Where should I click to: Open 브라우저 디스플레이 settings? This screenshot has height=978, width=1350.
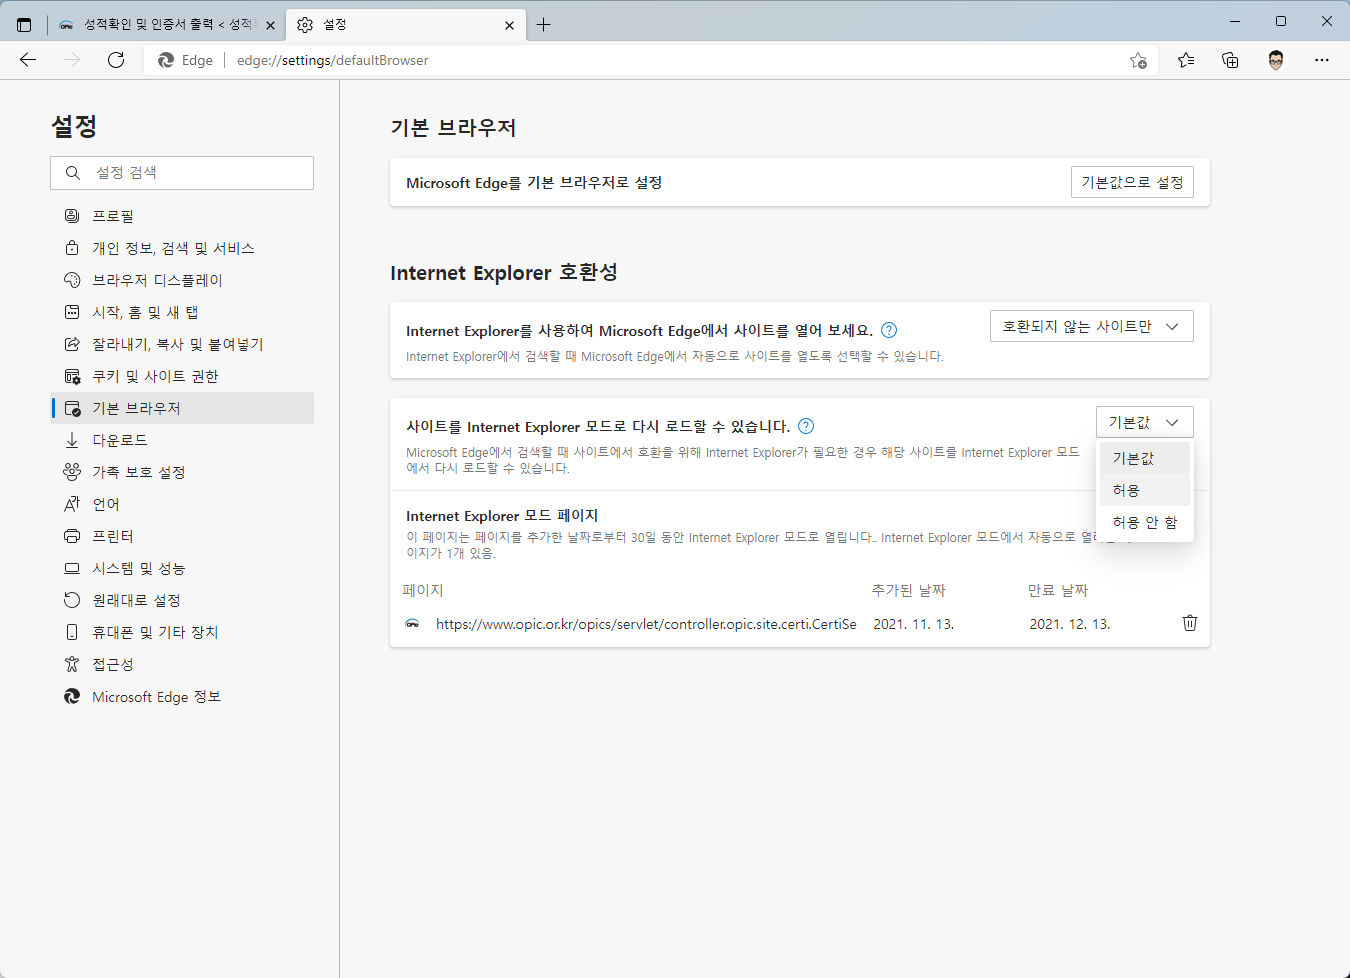(182, 280)
